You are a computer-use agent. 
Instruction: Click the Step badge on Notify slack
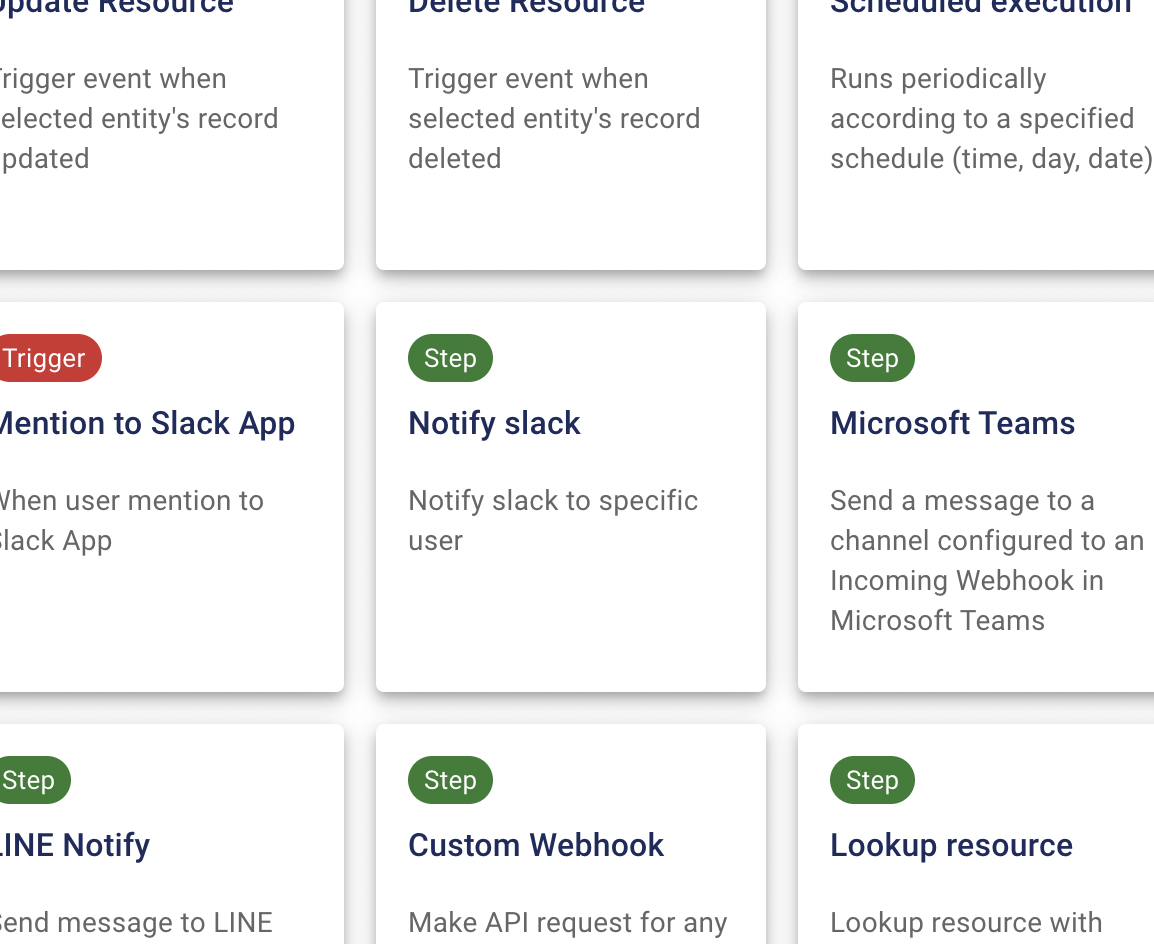(x=450, y=358)
